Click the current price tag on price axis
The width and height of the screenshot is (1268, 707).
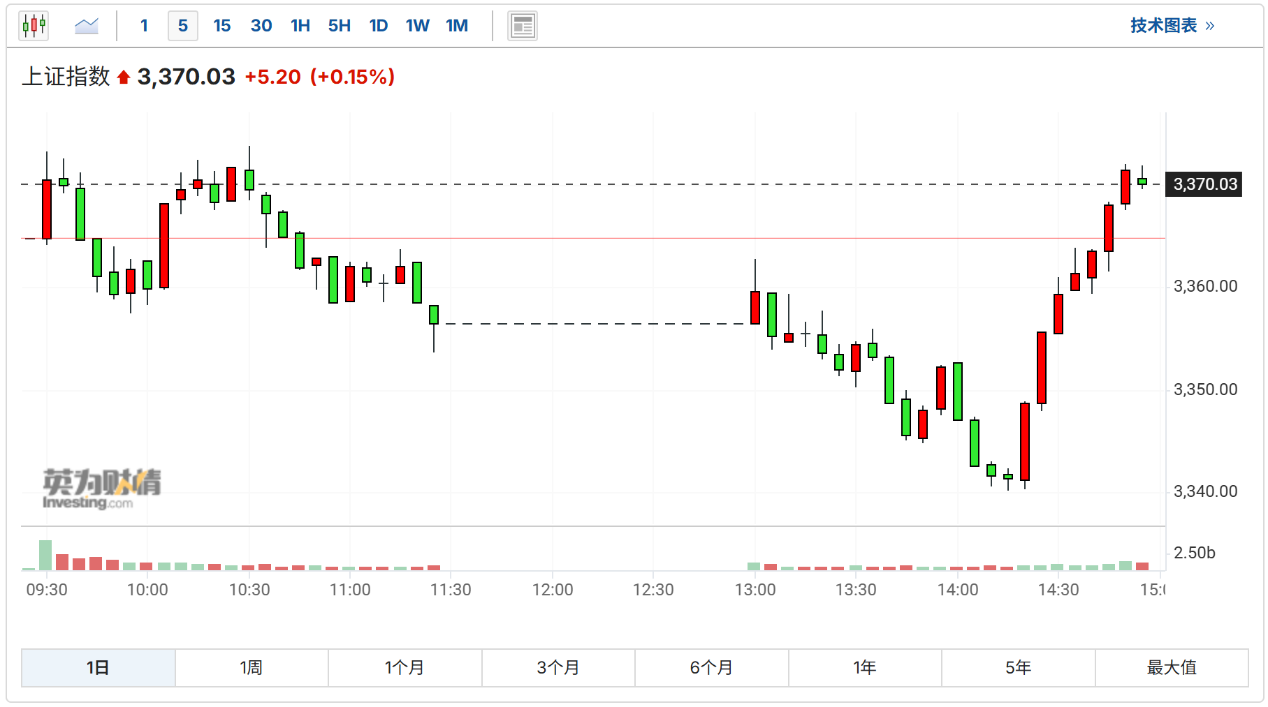pyautogui.click(x=1206, y=184)
